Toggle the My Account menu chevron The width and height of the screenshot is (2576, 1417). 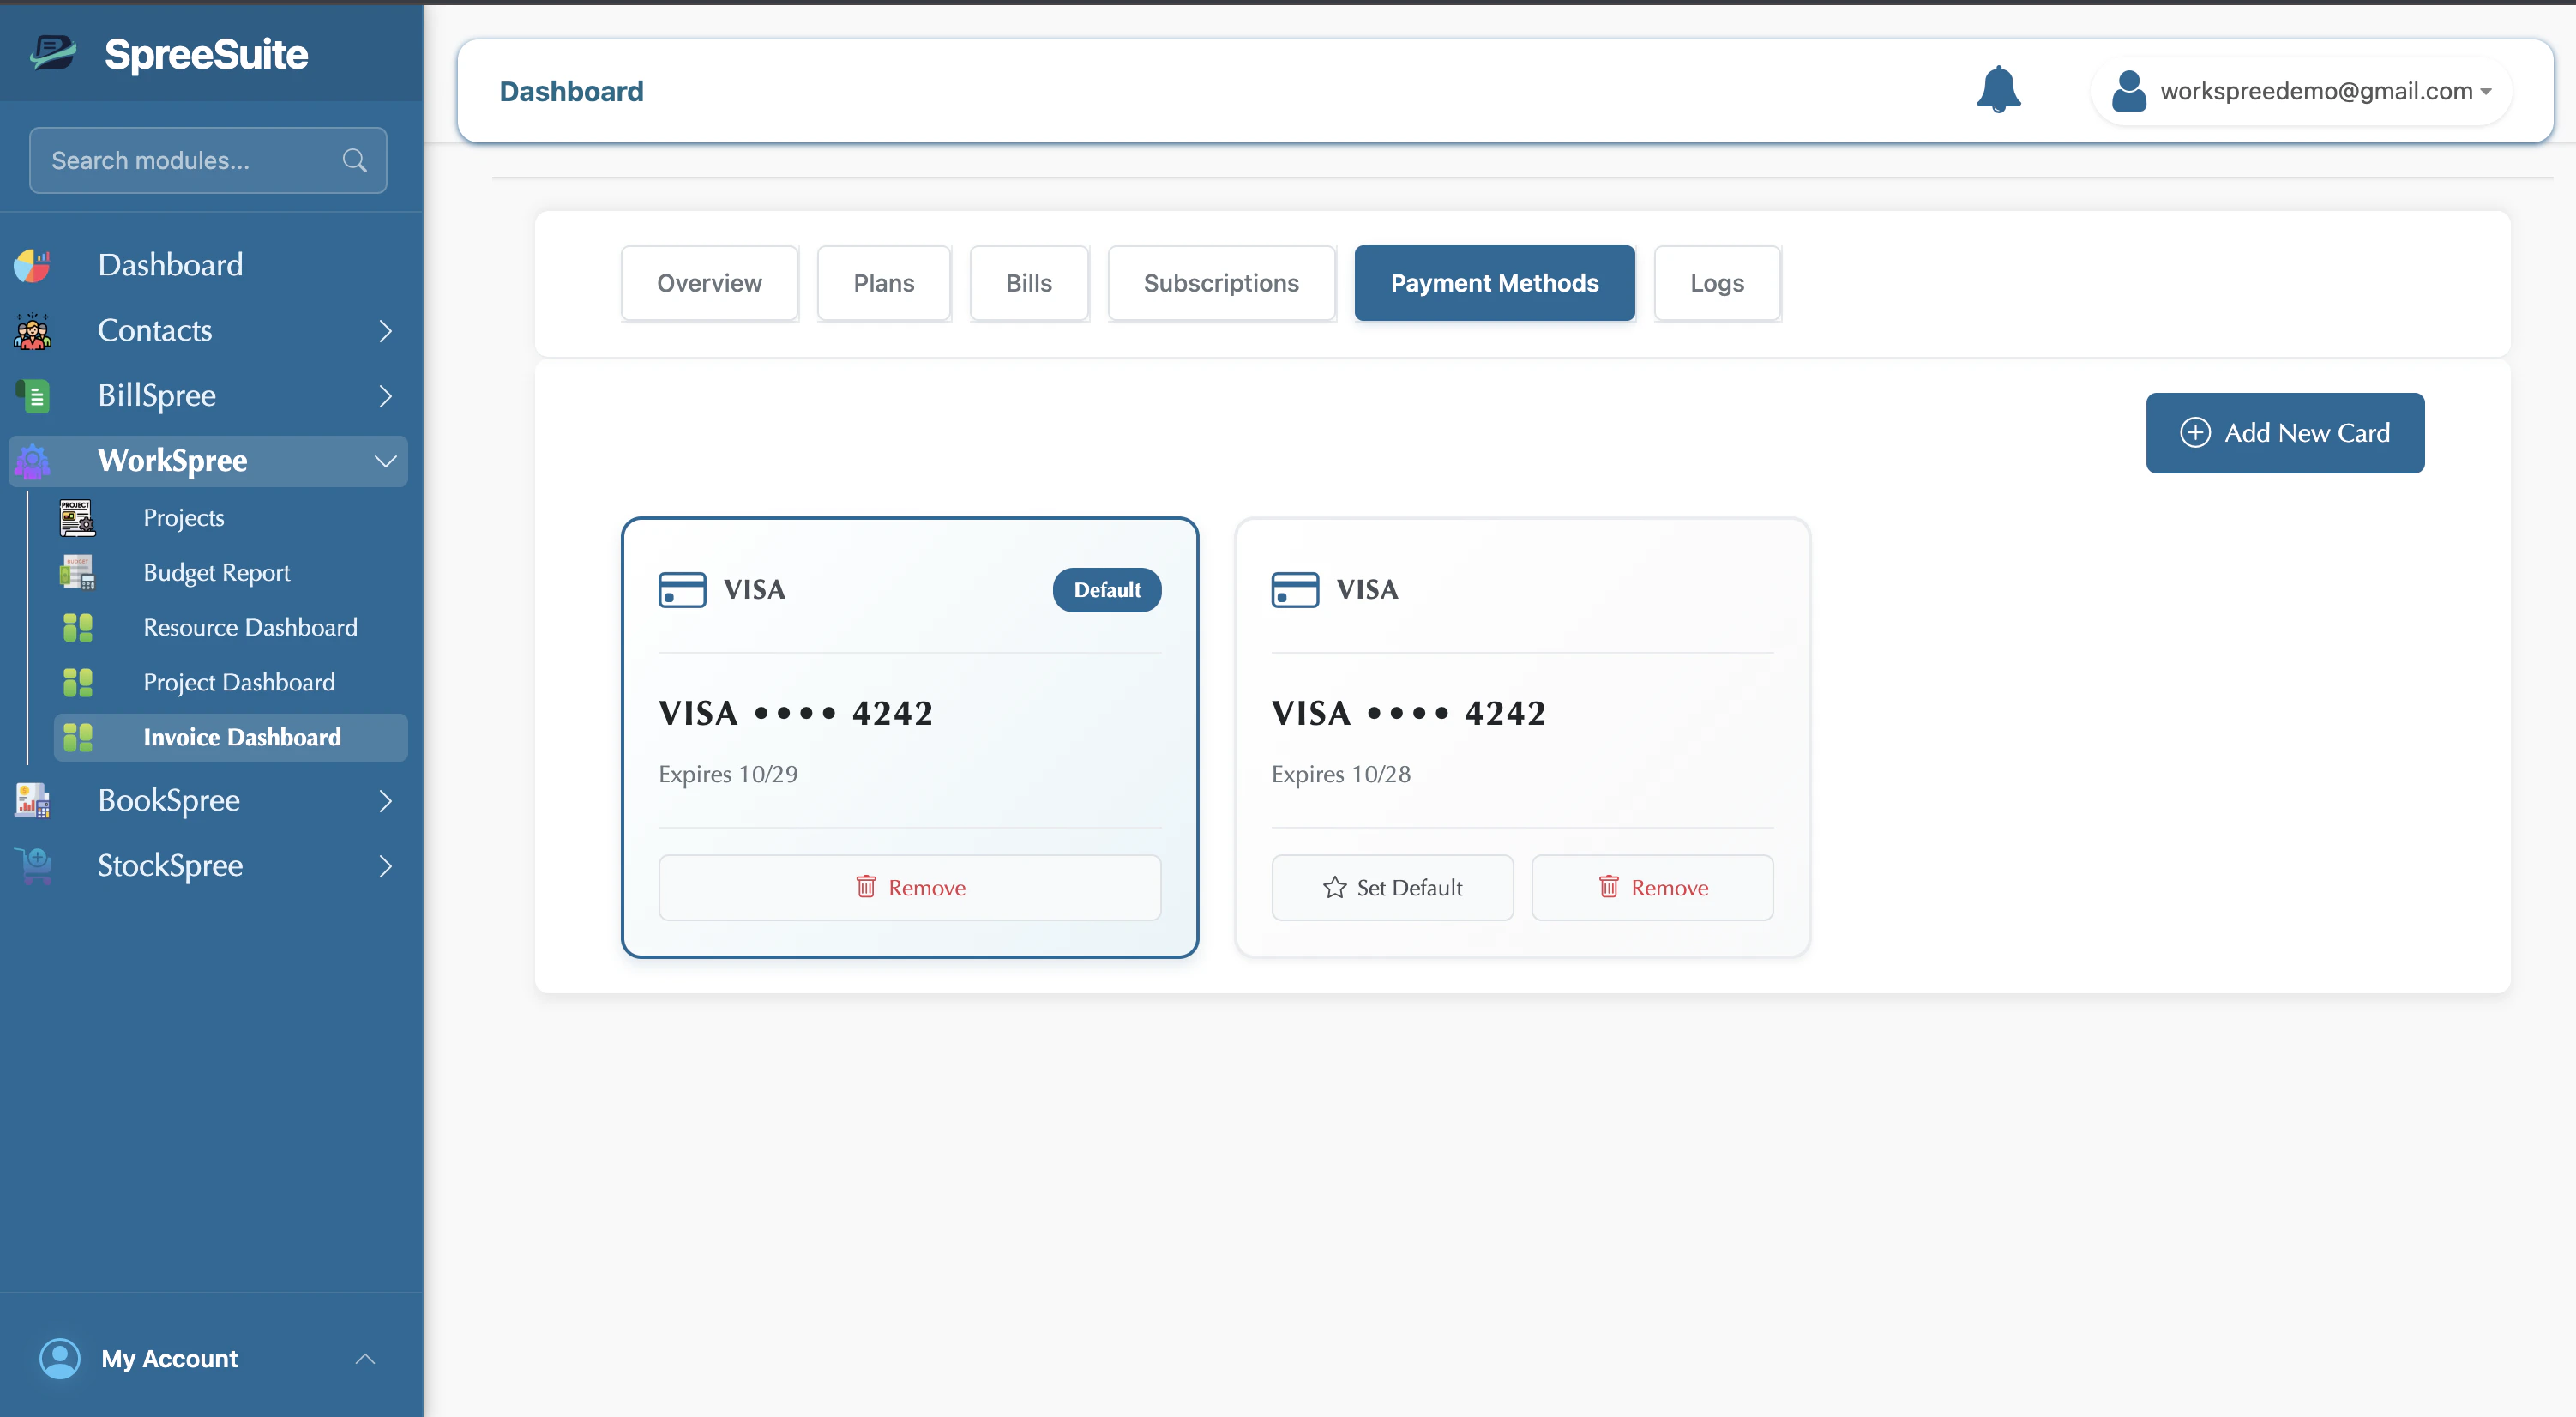pos(365,1359)
